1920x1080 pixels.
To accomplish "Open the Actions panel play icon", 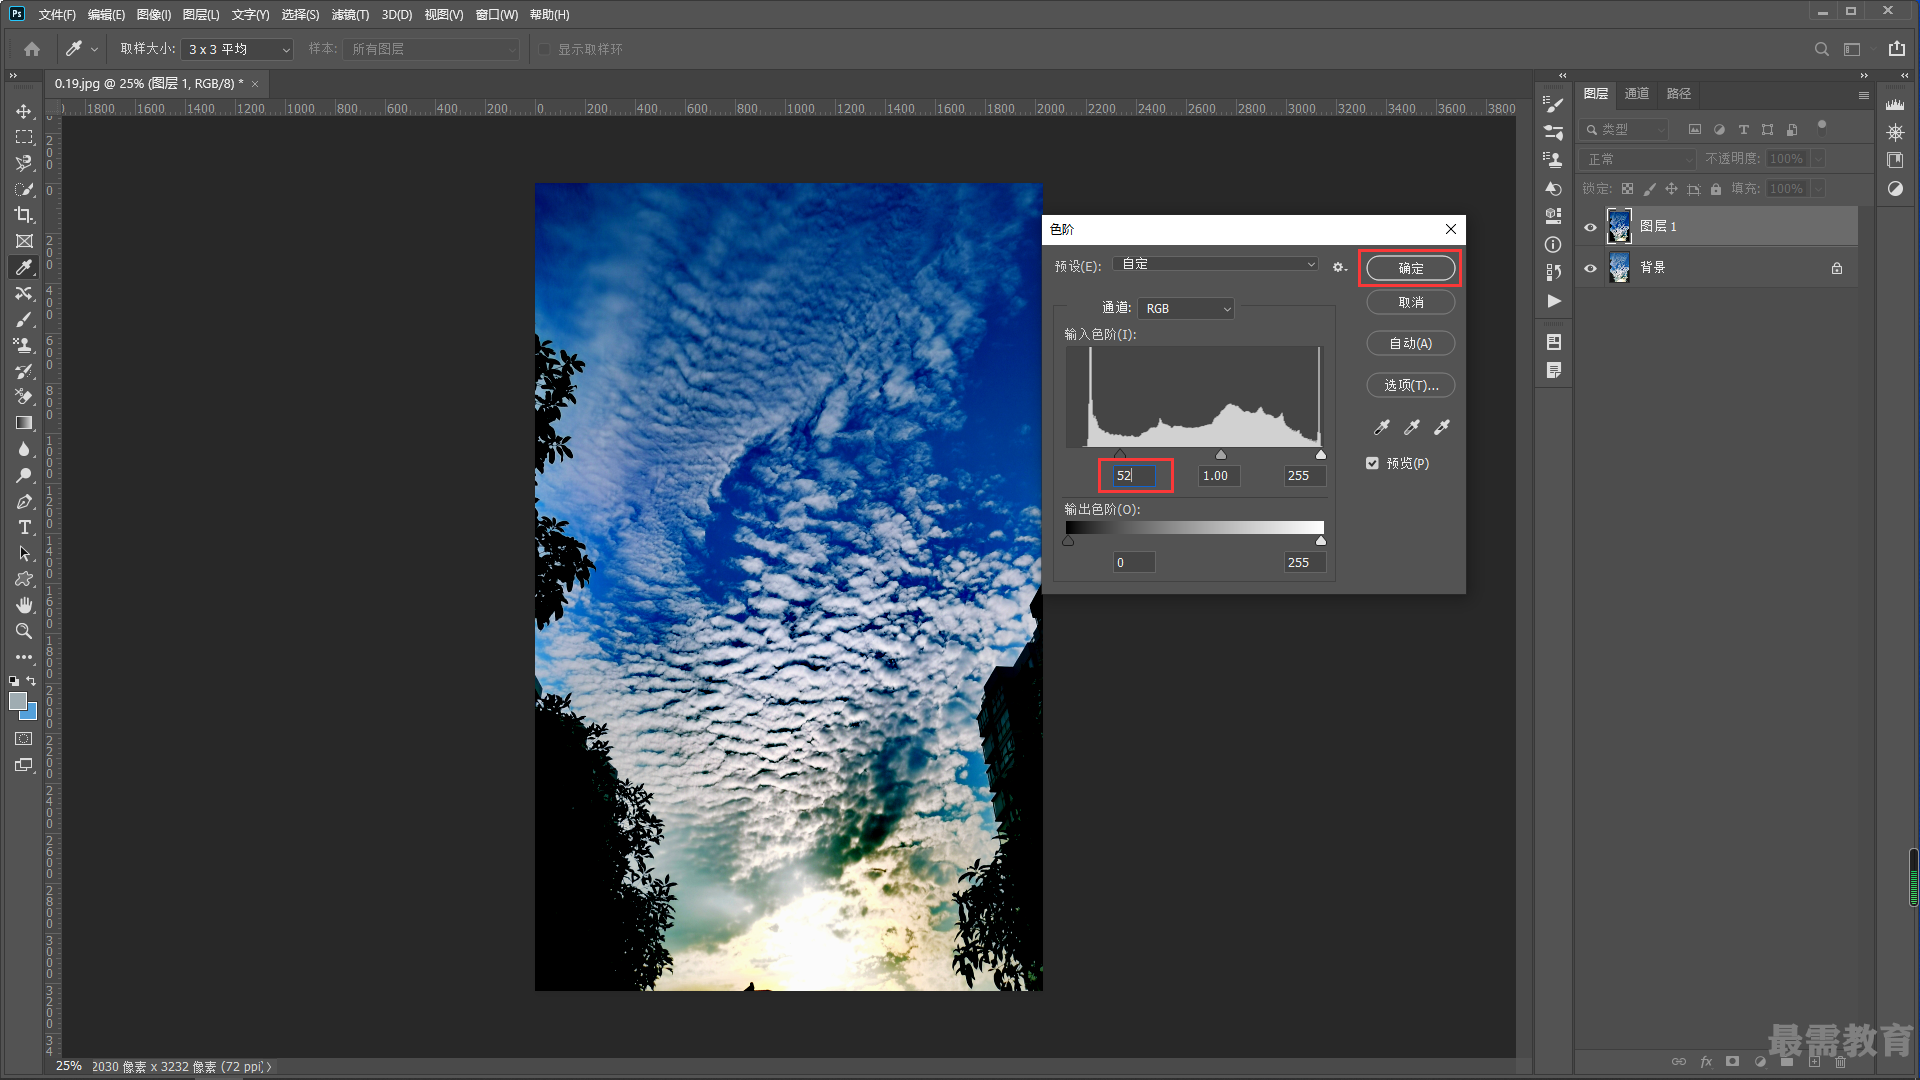I will 1553,301.
